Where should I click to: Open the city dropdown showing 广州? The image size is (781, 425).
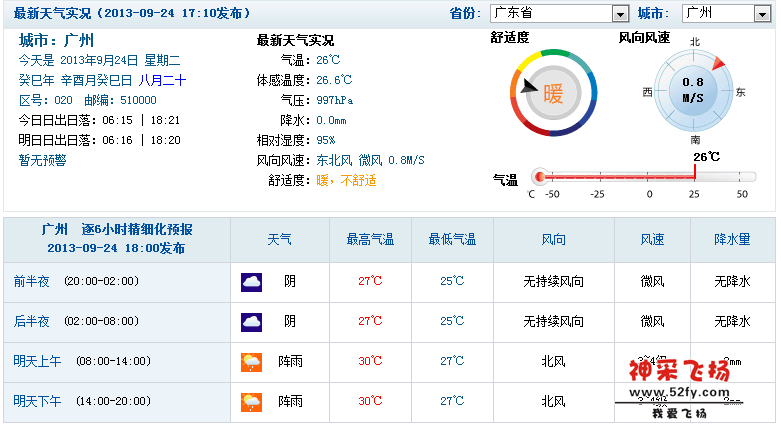click(727, 13)
